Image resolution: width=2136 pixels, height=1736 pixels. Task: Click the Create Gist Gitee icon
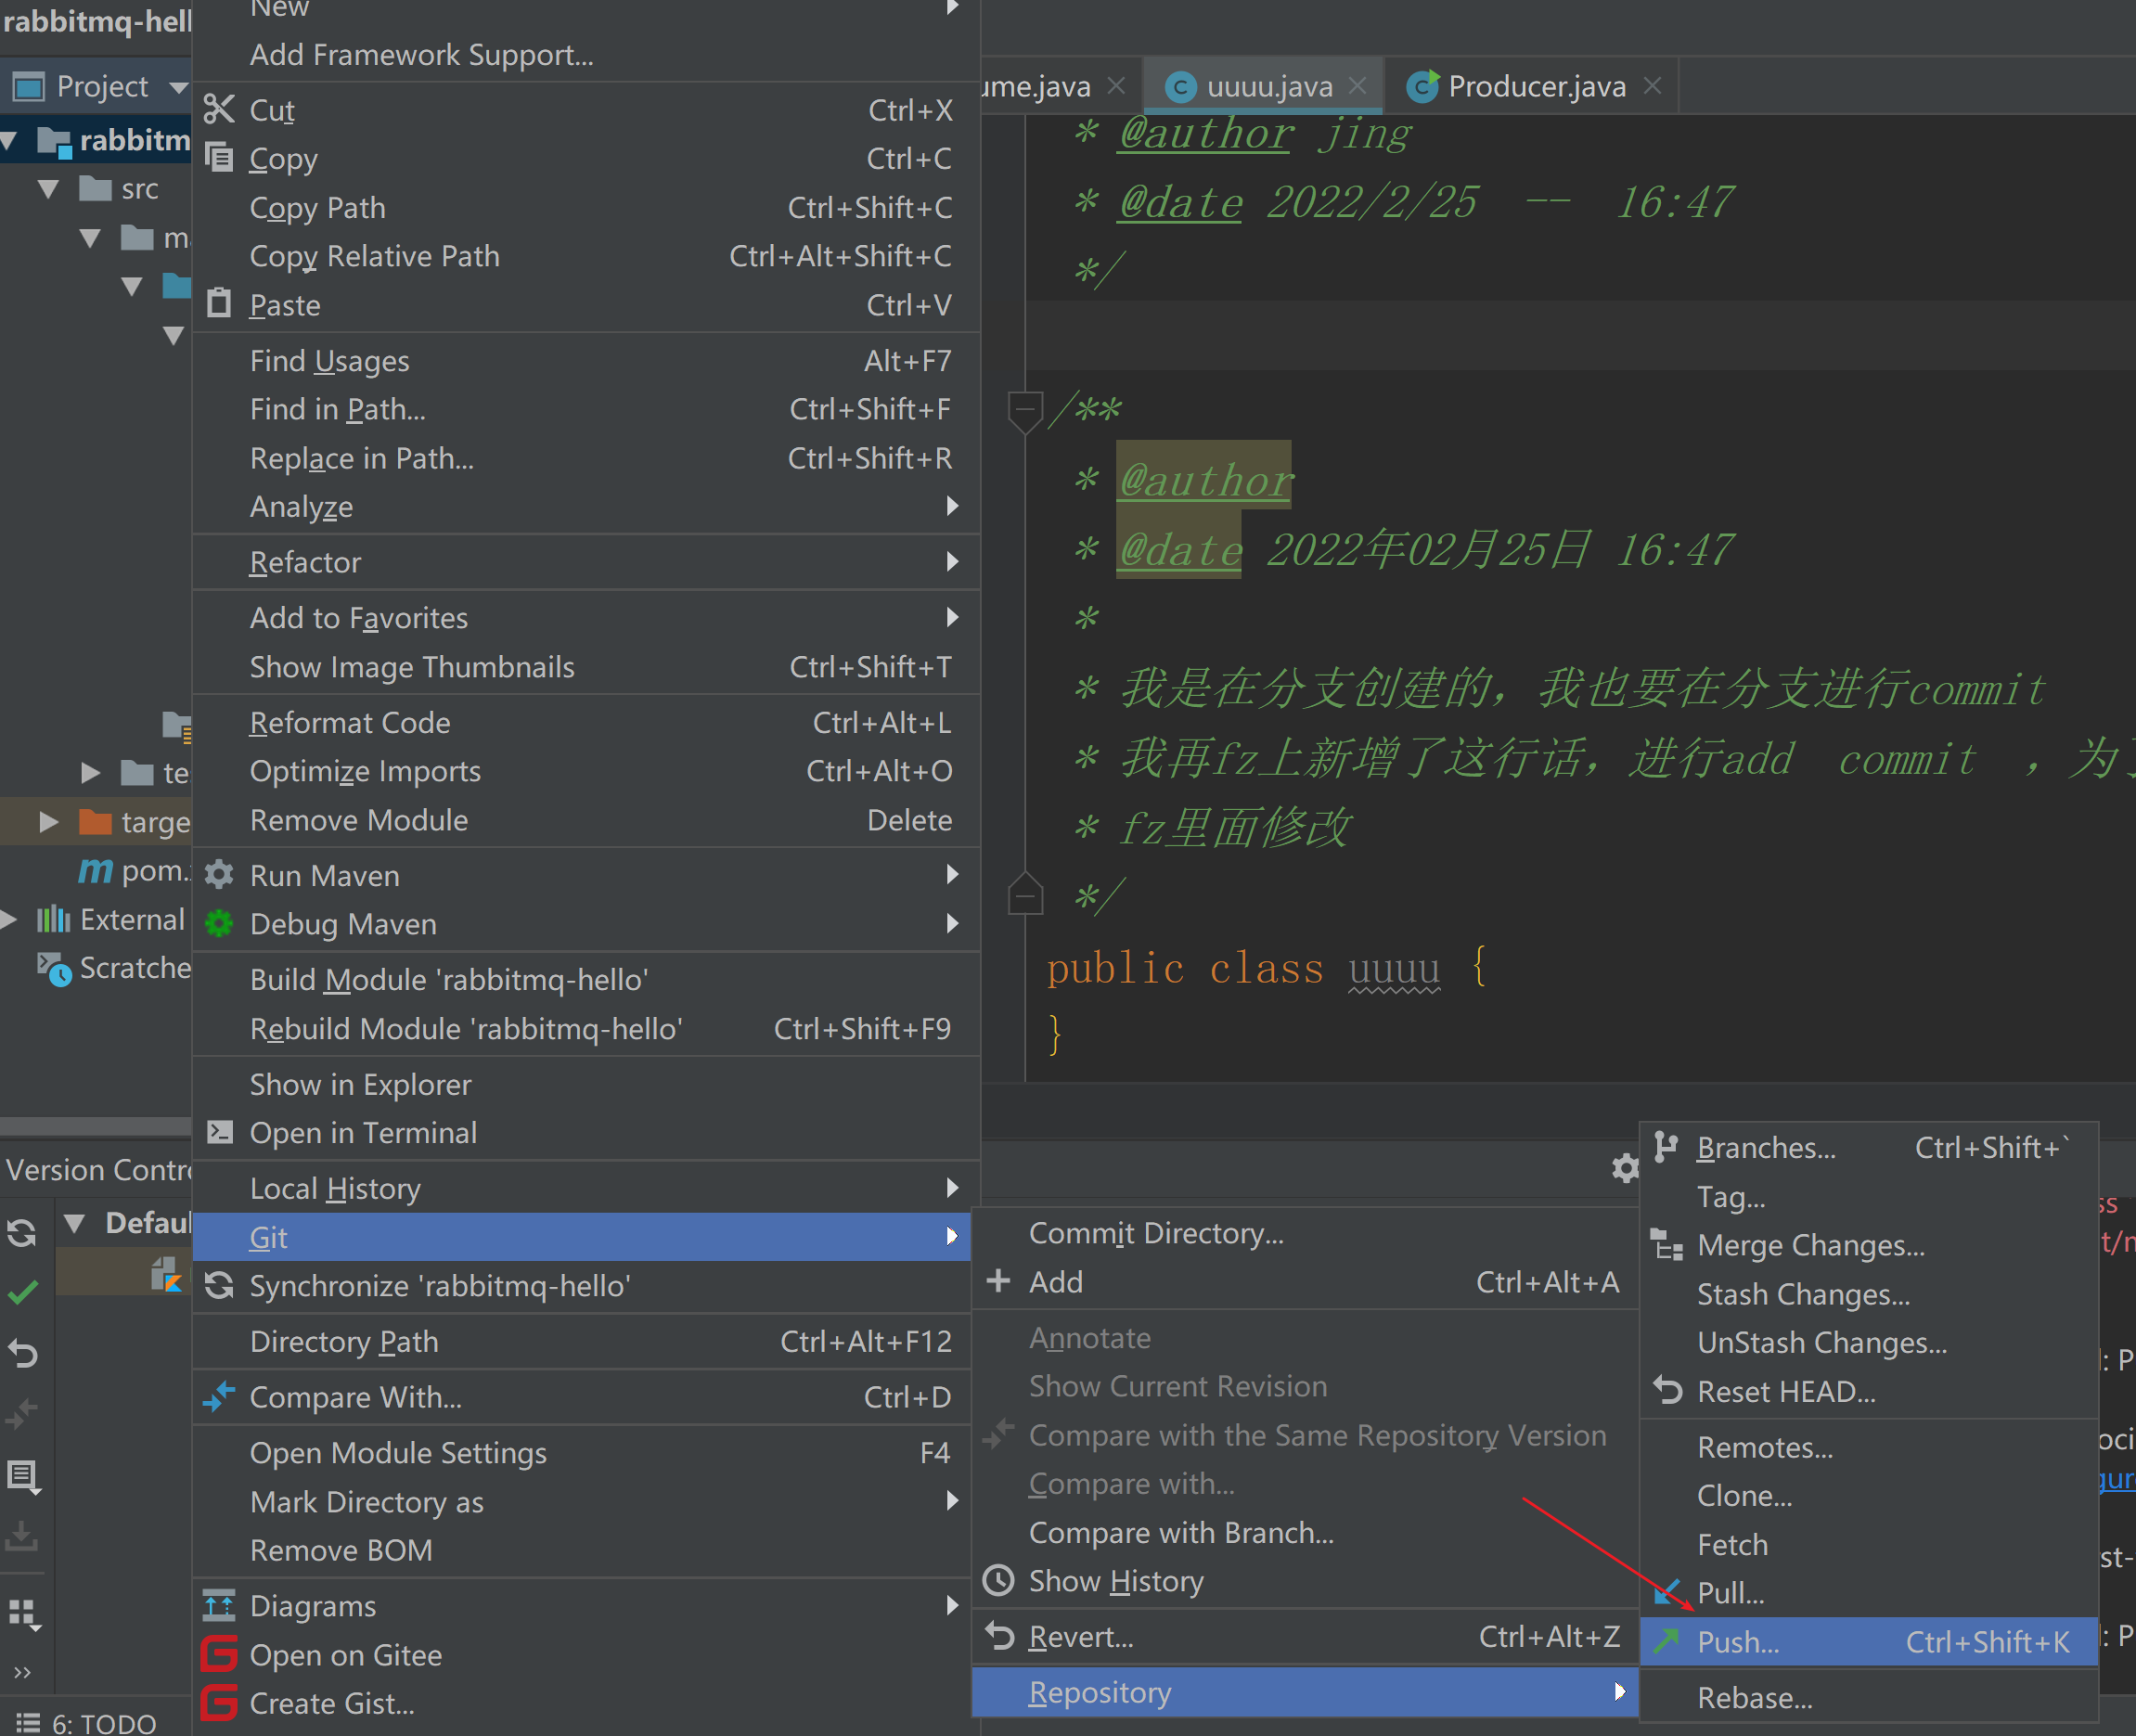(219, 1703)
